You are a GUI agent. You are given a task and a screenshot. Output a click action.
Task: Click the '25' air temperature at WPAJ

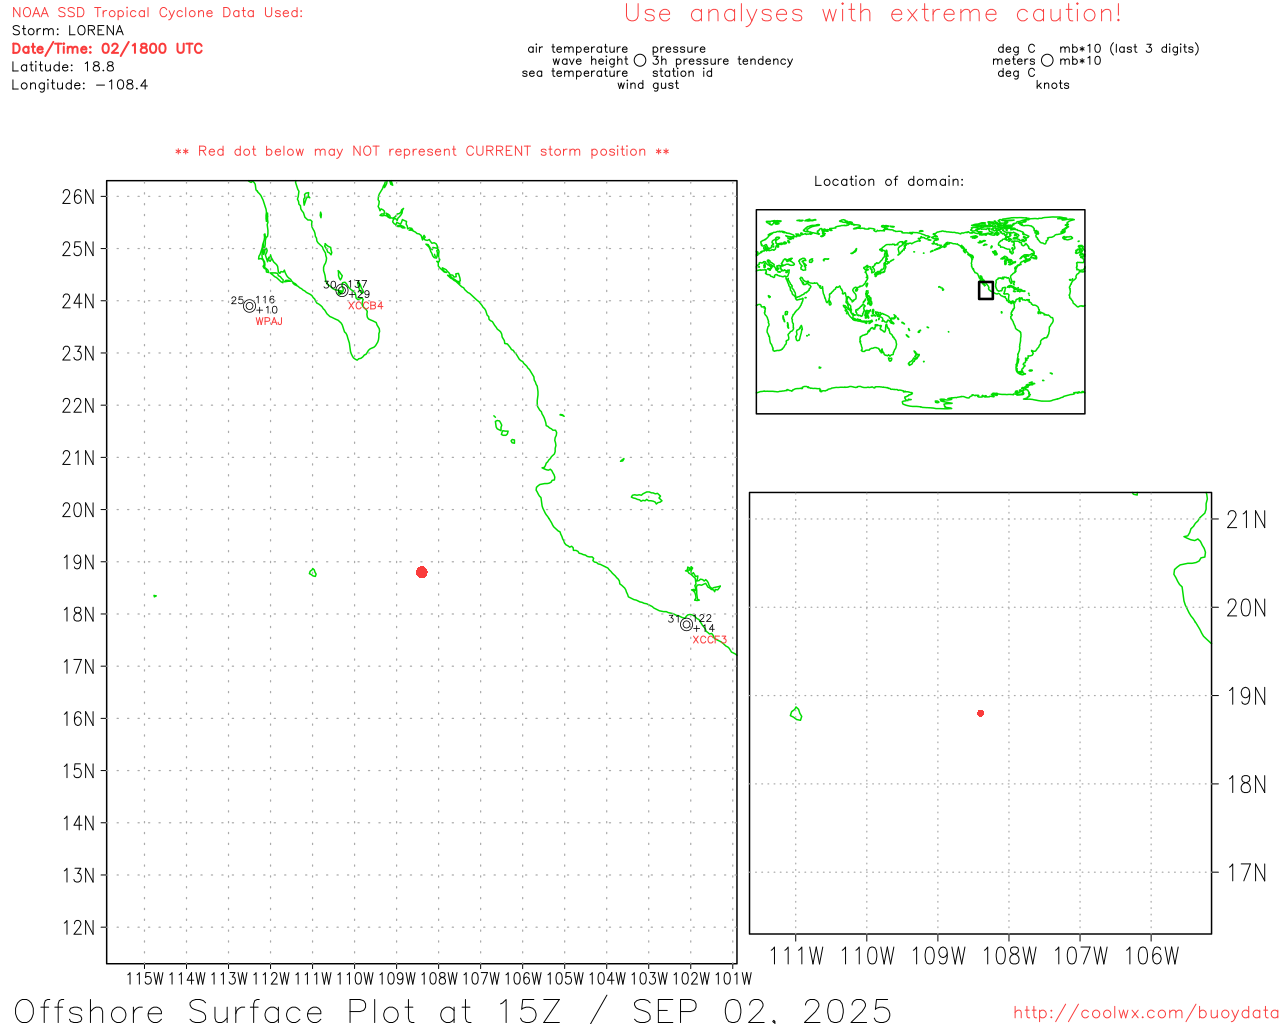[237, 300]
